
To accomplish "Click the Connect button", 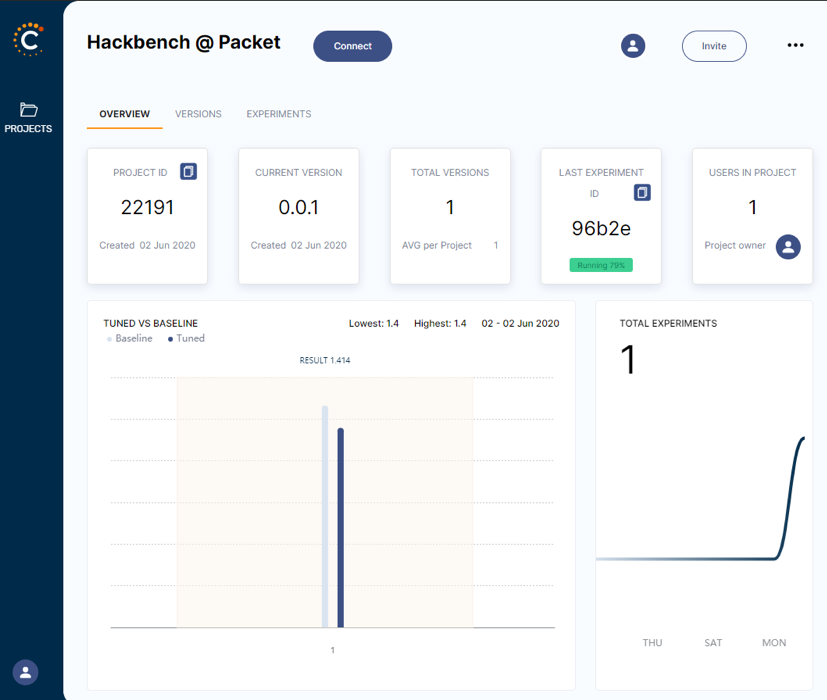I will point(352,46).
